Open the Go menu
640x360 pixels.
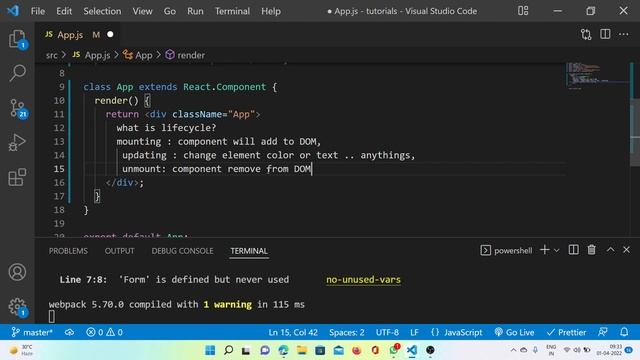pos(170,11)
